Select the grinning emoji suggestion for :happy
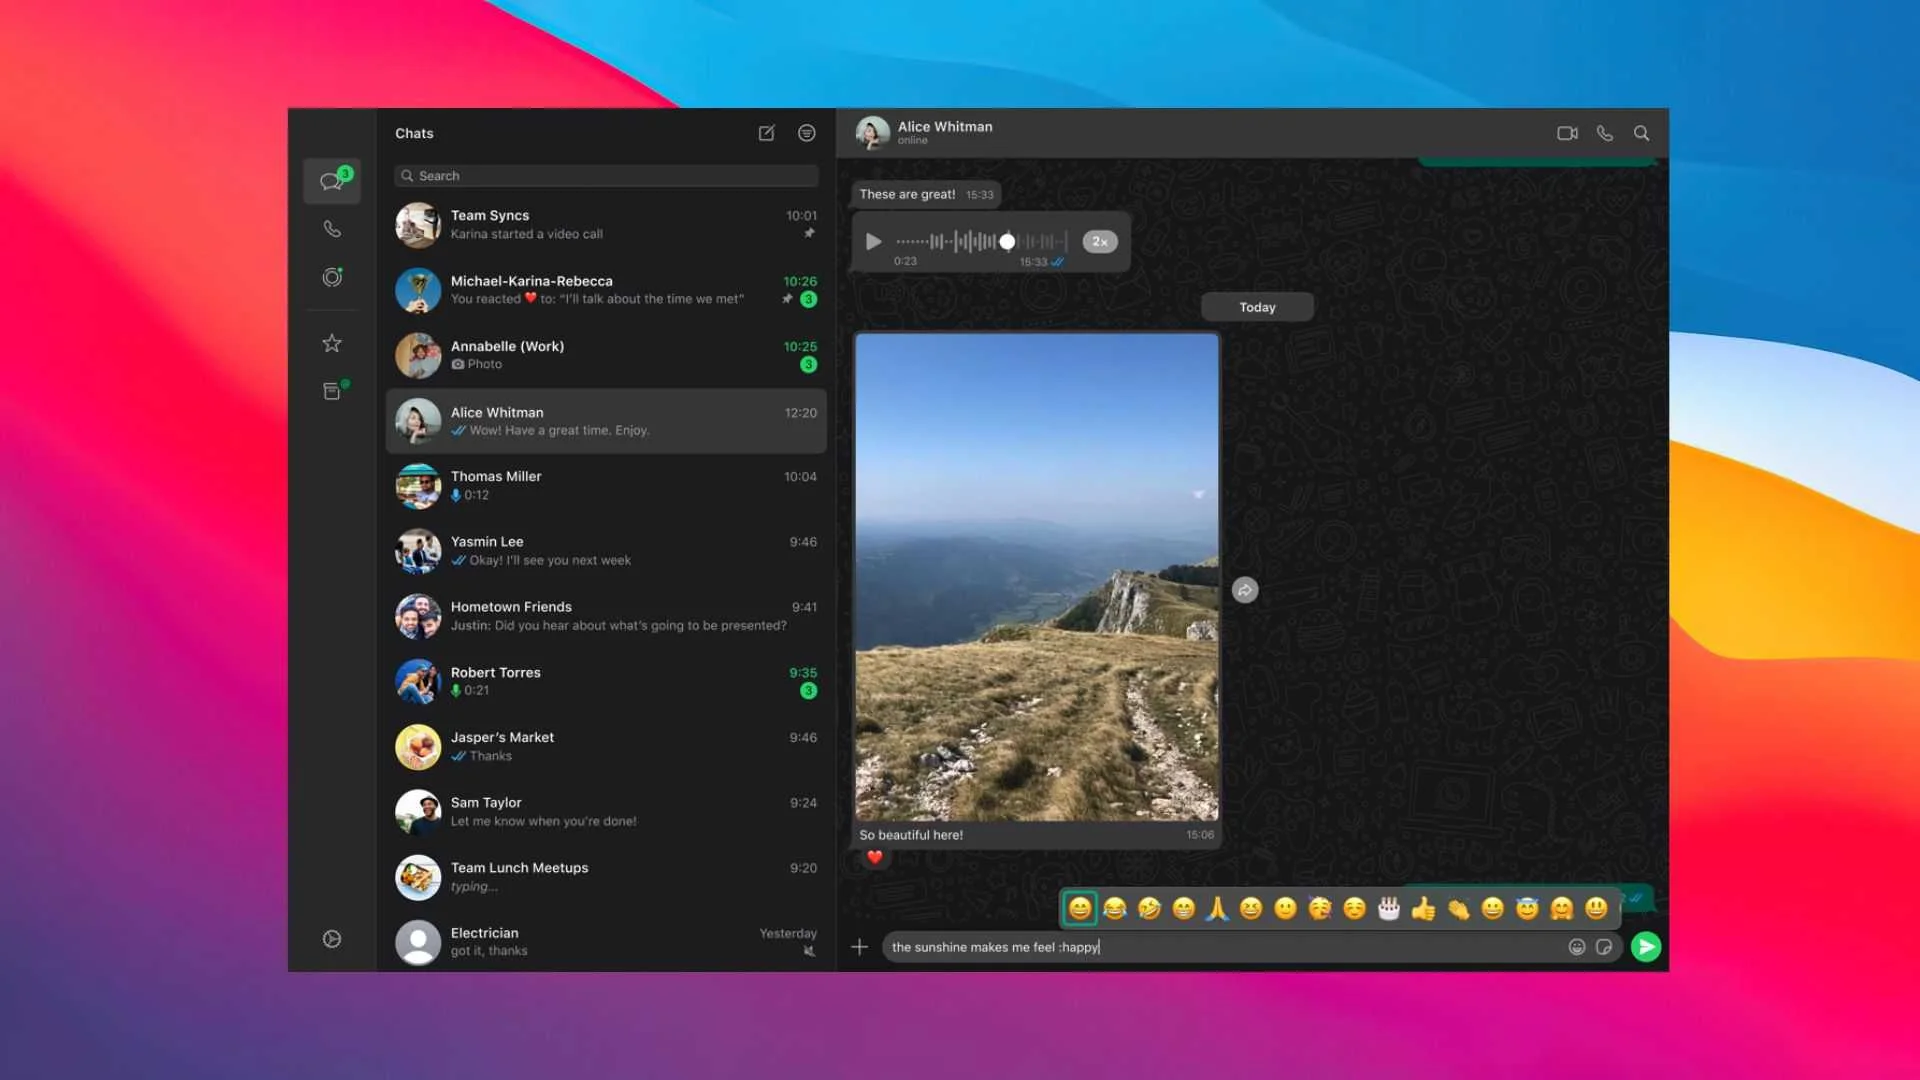The width and height of the screenshot is (1920, 1080). click(1079, 908)
